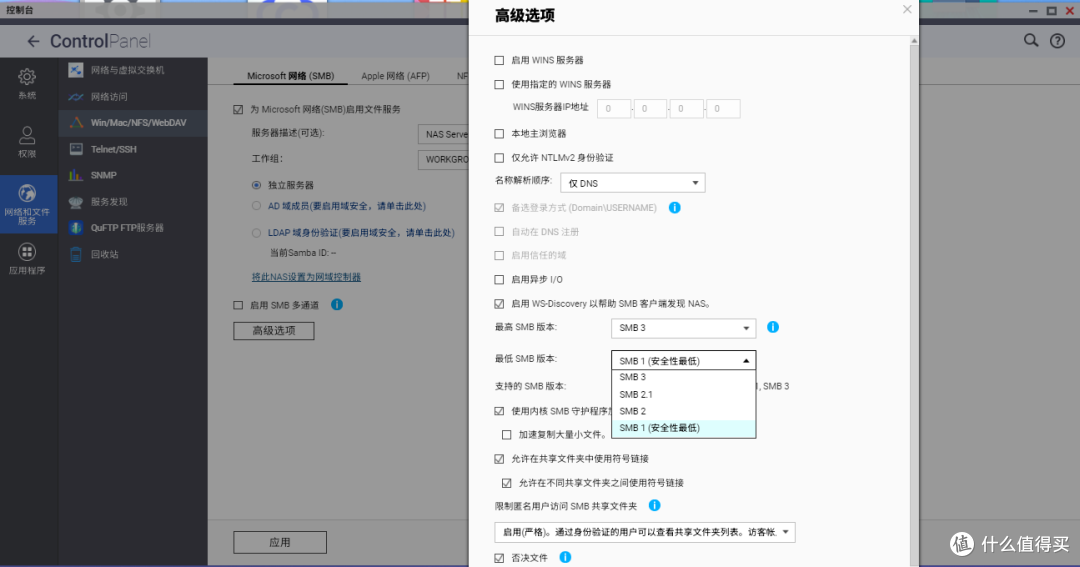Check 仅允许 NTLMv2 身份验证

(x=499, y=158)
